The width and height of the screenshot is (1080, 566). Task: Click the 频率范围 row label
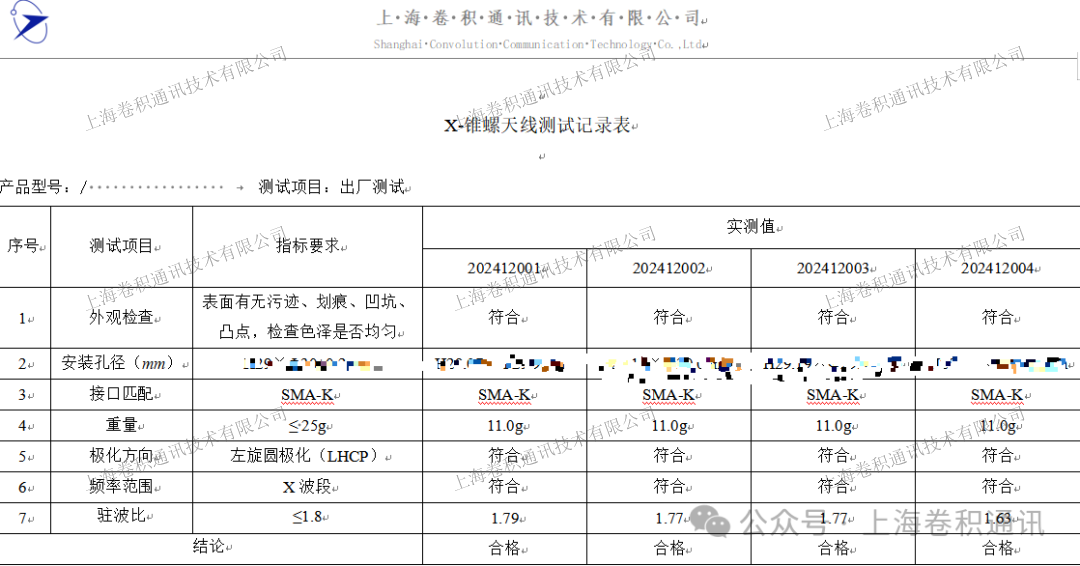pyautogui.click(x=121, y=487)
